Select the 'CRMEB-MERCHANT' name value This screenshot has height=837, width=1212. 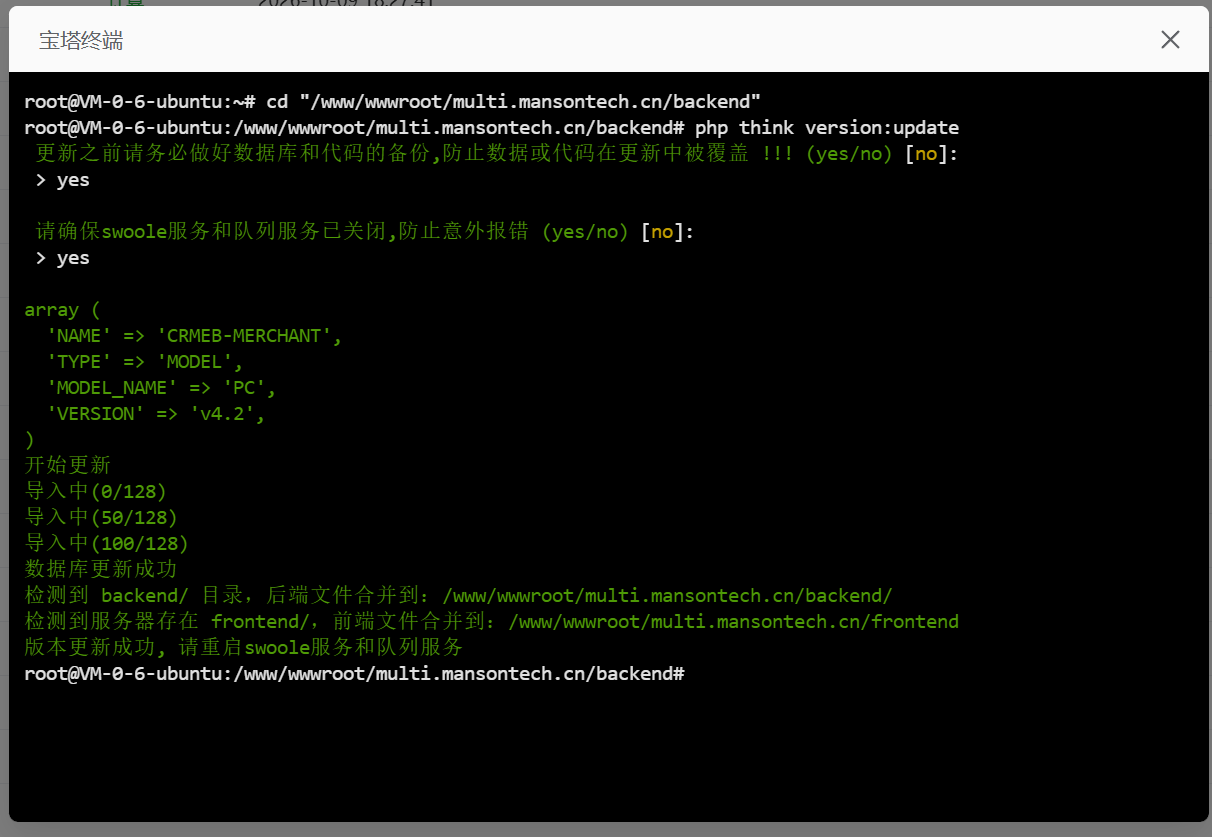244,336
